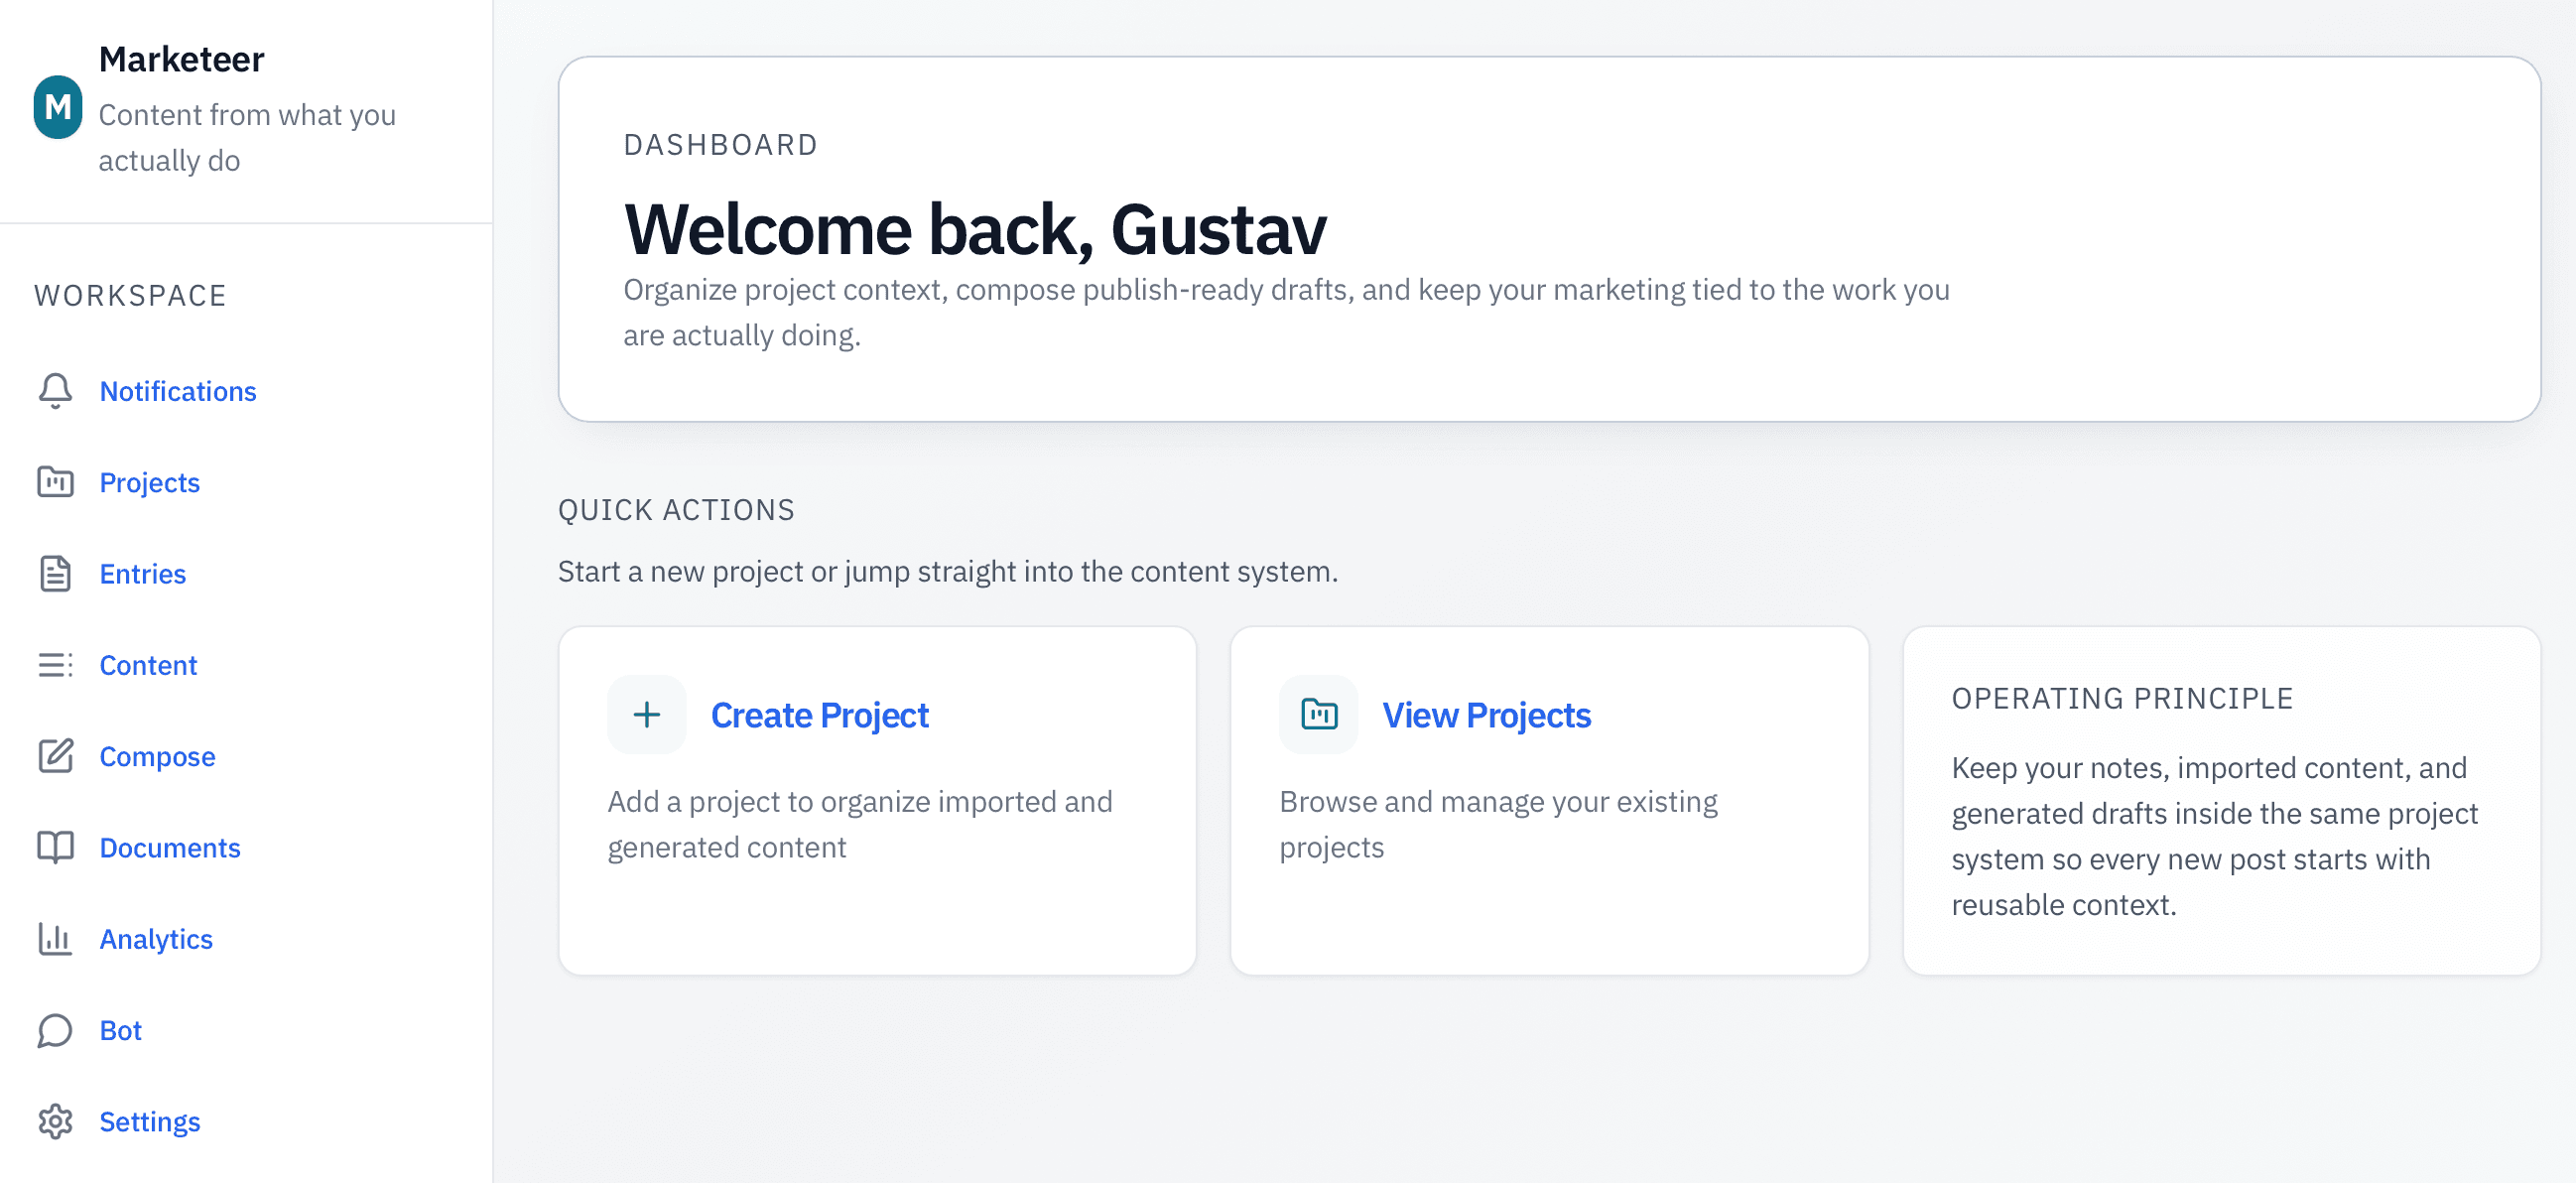Click the Marketeer M logo avatar
The height and width of the screenshot is (1183, 2576).
click(x=58, y=107)
